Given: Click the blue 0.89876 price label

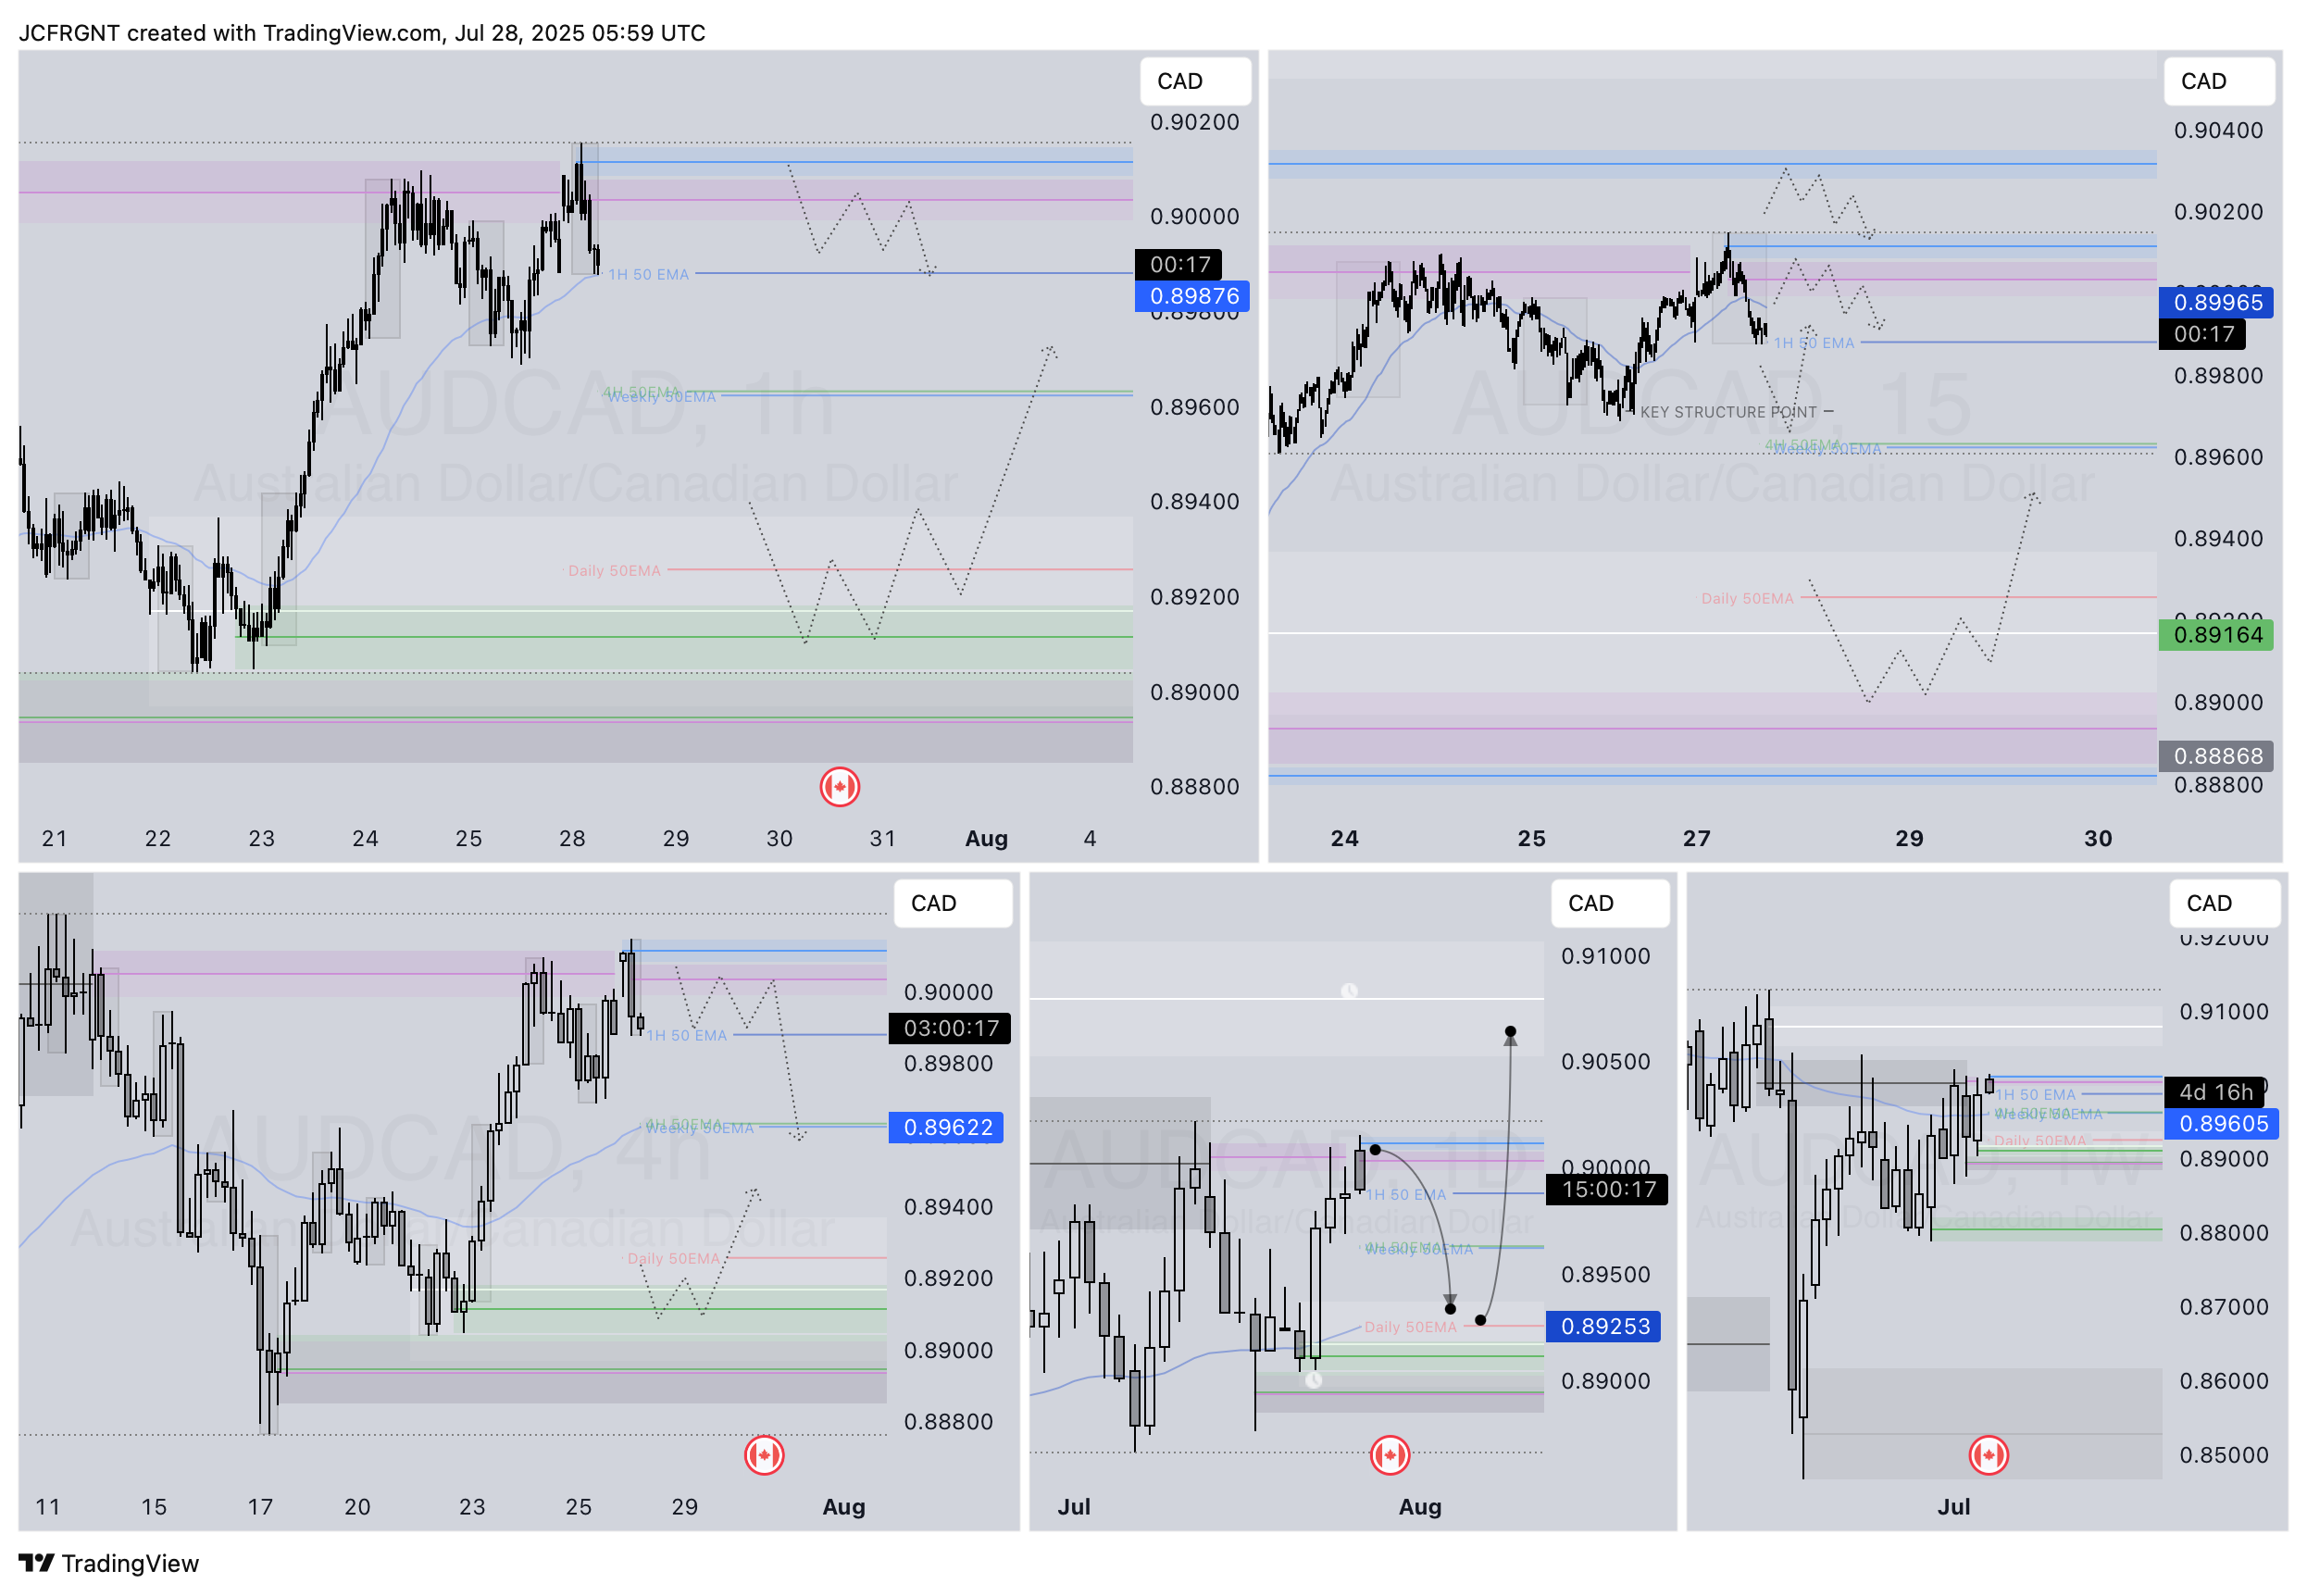Looking at the screenshot, I should pyautogui.click(x=1192, y=296).
